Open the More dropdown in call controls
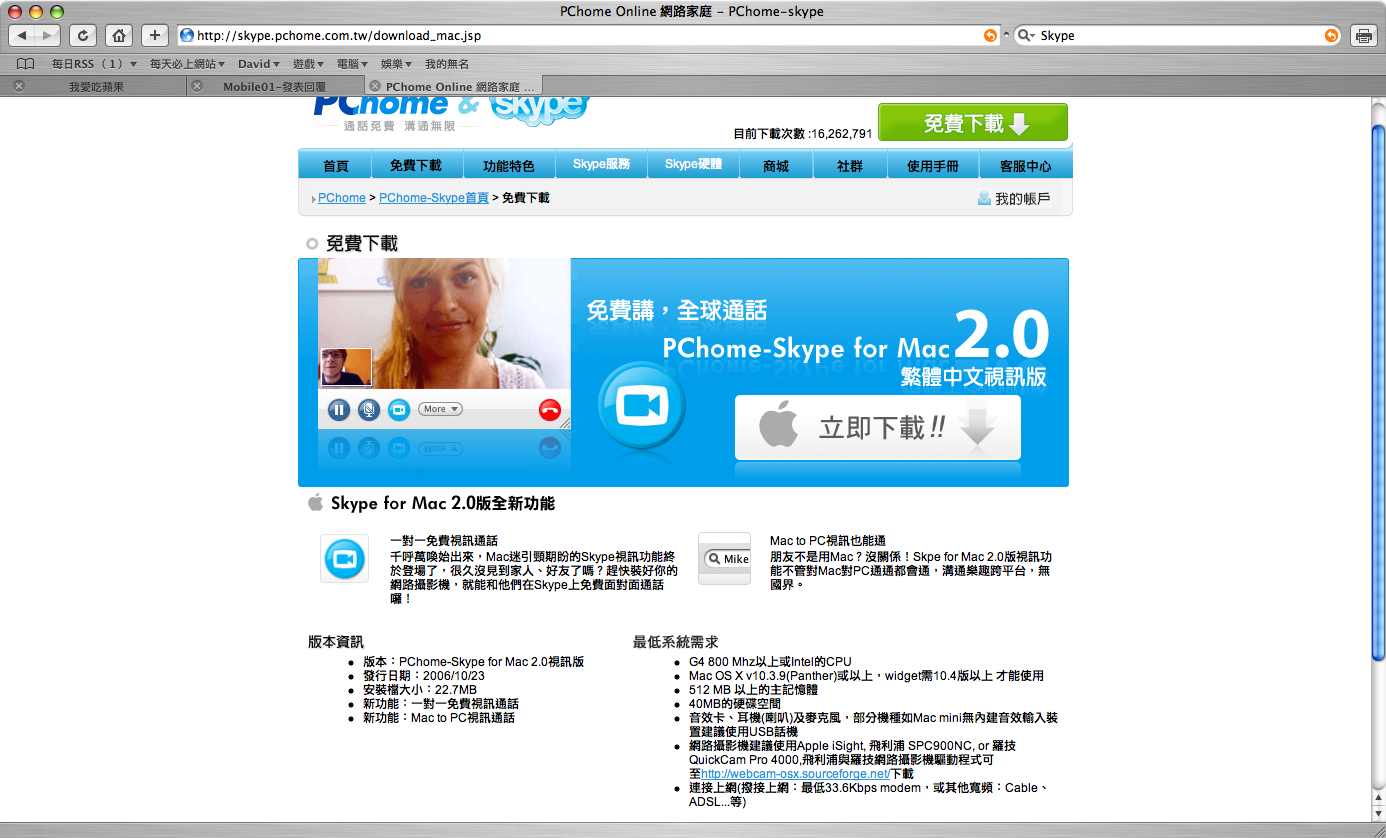The height and width of the screenshot is (838, 1386). coord(440,409)
